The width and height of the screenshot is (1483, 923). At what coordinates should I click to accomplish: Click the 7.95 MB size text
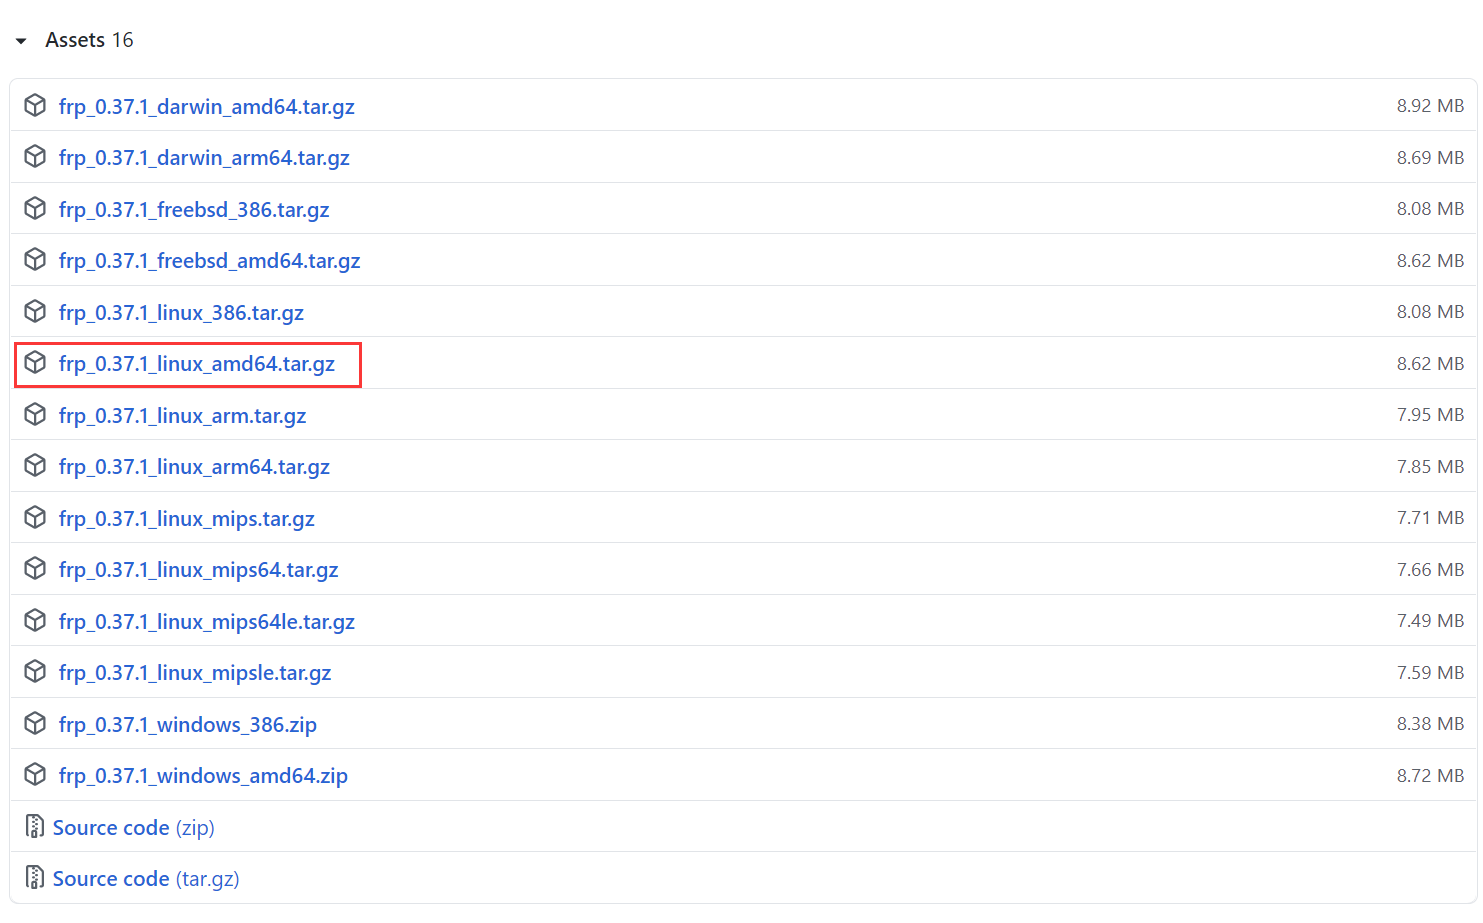[1430, 415]
